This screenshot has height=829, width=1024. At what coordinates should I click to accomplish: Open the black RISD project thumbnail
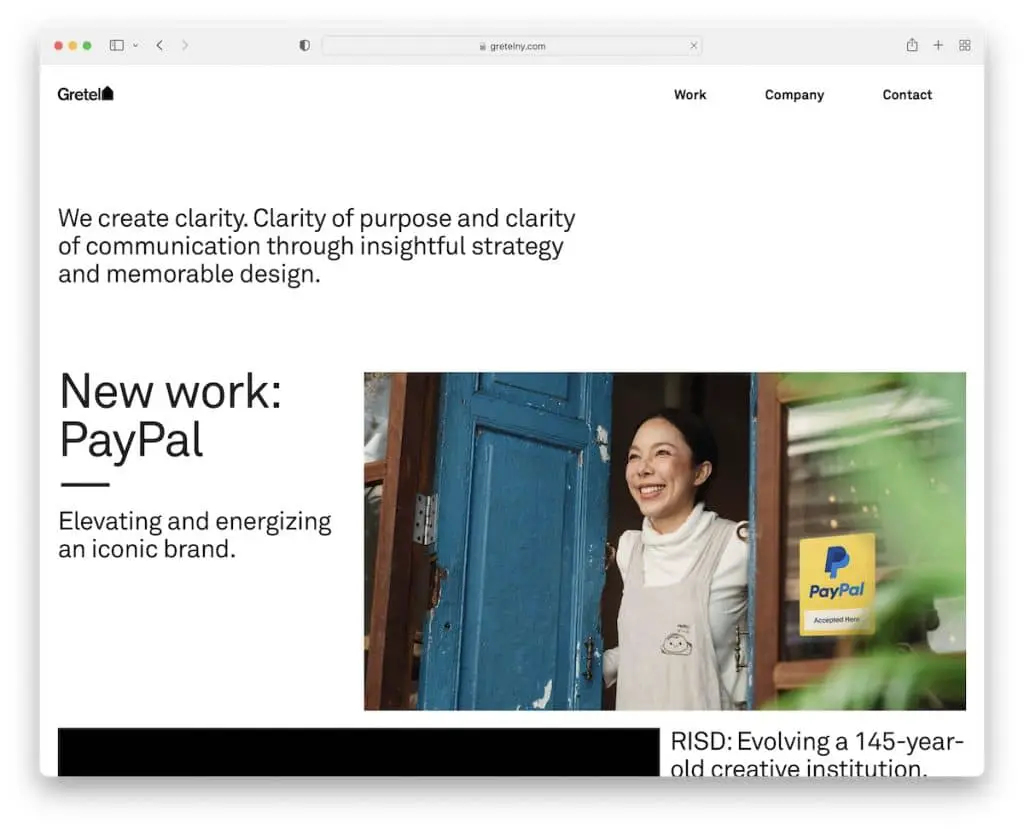tap(359, 752)
